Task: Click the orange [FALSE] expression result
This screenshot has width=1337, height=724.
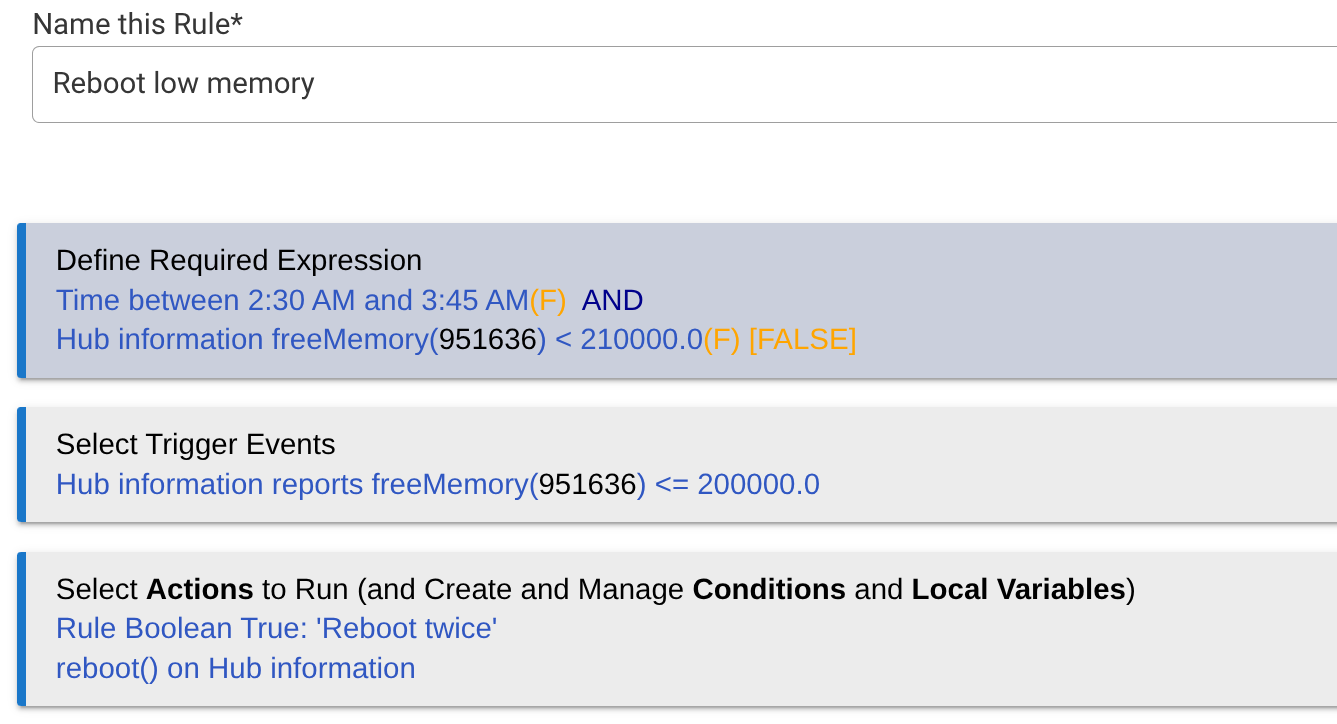Action: [802, 340]
